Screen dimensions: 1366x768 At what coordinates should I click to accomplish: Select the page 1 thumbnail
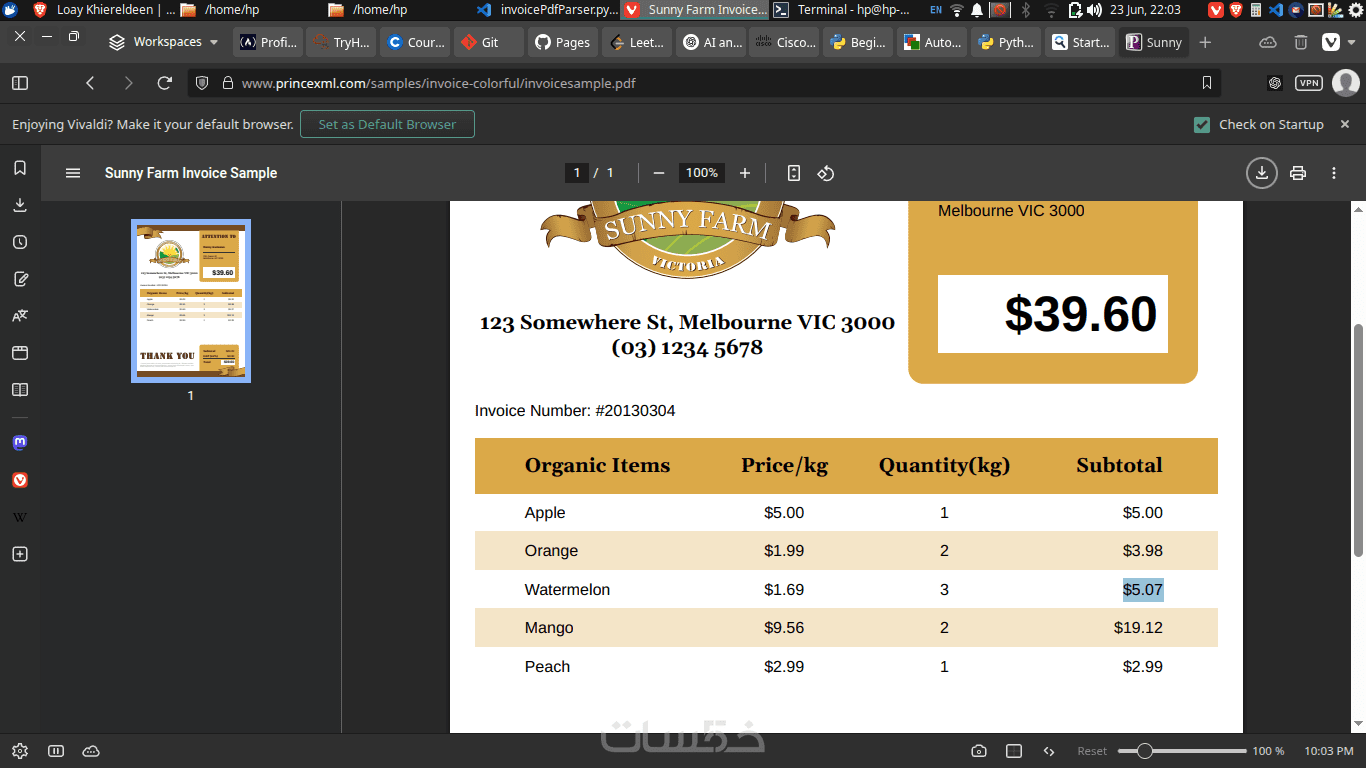click(191, 301)
